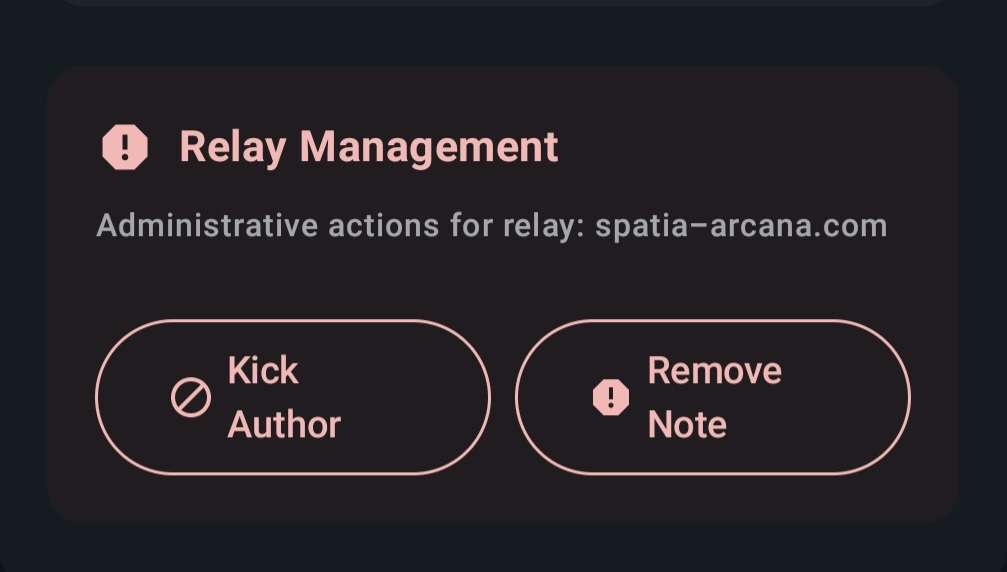Click the octagon alert icon beside Relay Management
The width and height of the screenshot is (1007, 572).
[125, 148]
